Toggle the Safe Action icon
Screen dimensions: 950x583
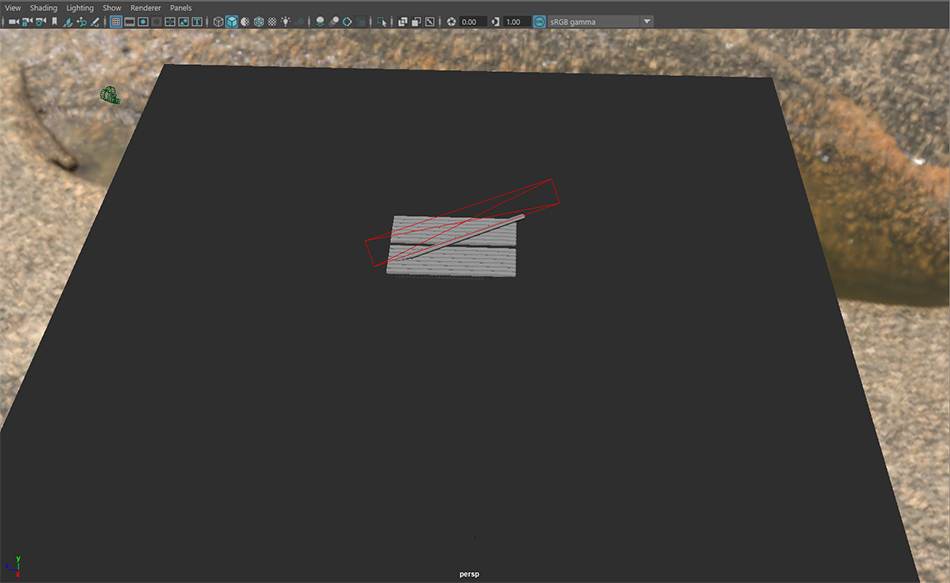pyautogui.click(x=184, y=22)
